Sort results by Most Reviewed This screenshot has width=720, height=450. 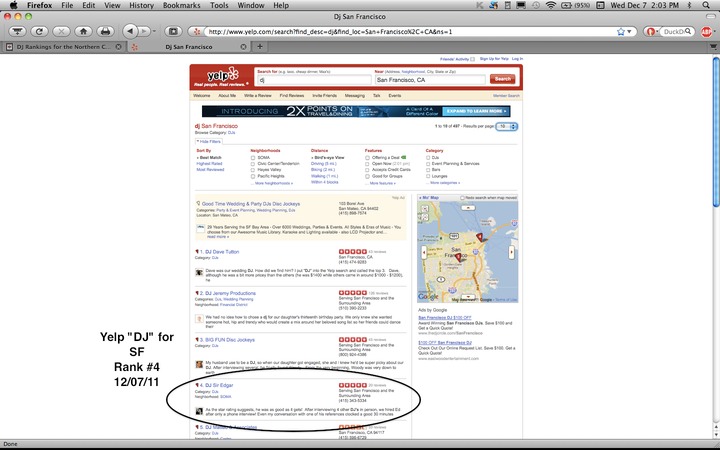(210, 170)
